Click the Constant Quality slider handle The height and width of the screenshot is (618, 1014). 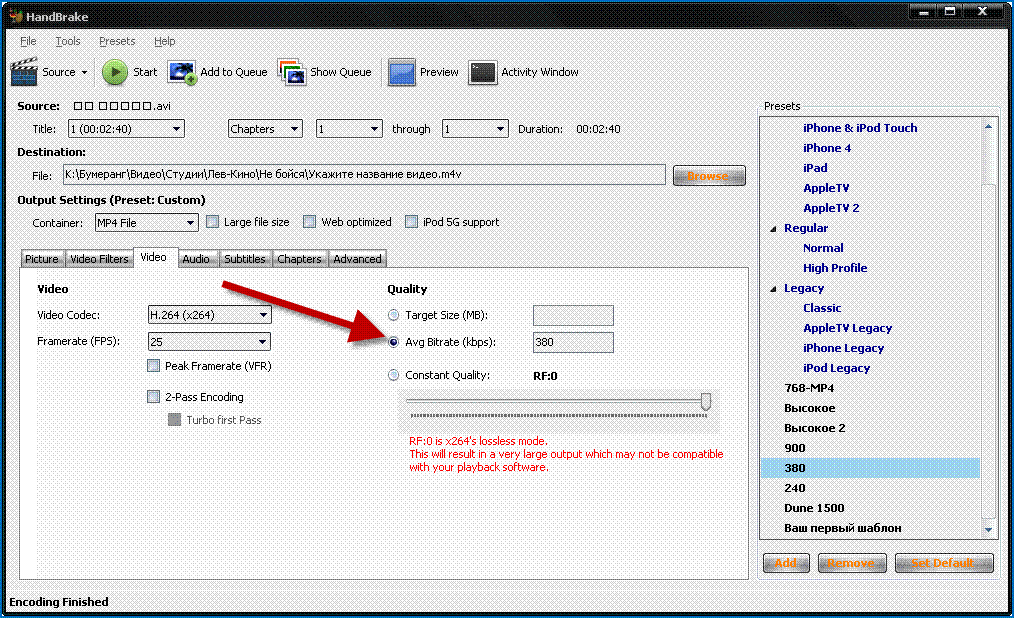click(x=706, y=401)
